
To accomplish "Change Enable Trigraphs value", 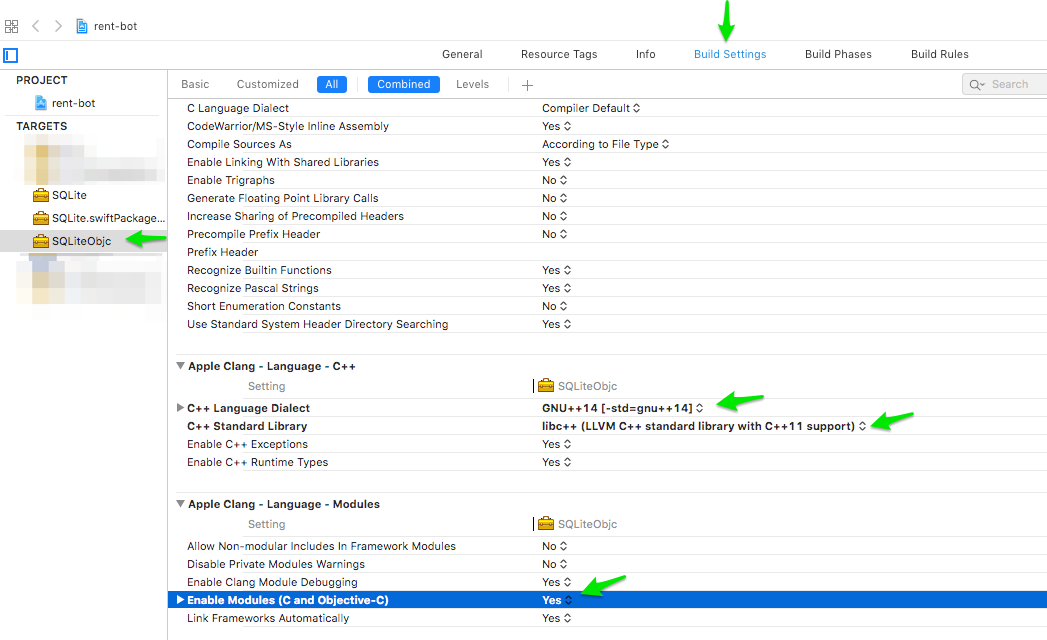I will (x=554, y=180).
